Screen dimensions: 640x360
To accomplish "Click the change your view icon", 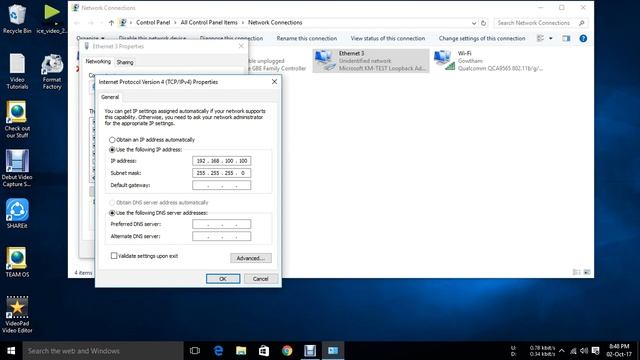I will (540, 38).
